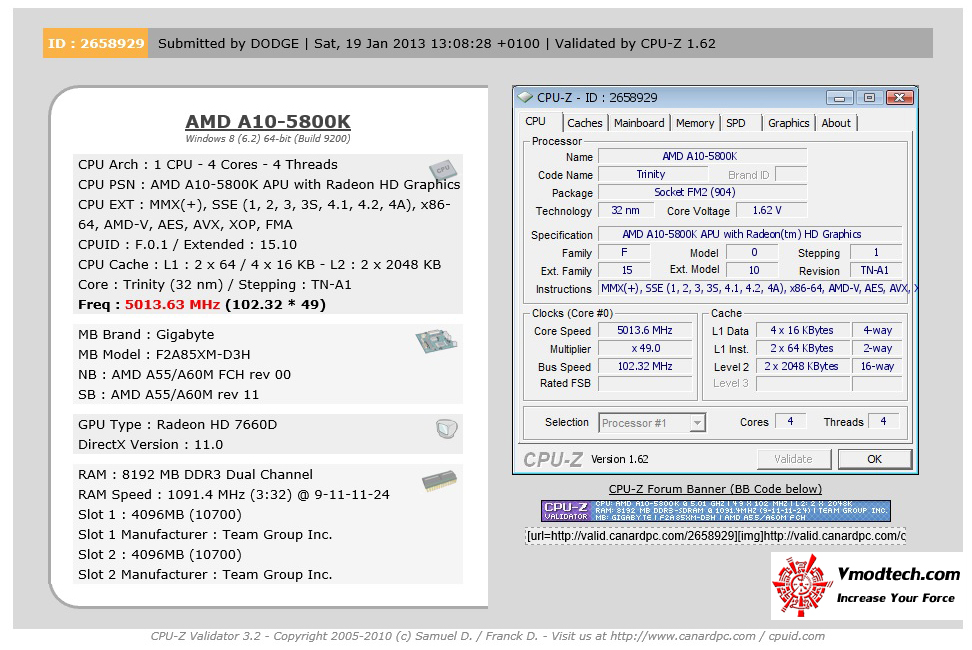Open the Processor #1 selection dropdown
The height and width of the screenshot is (650, 972).
(652, 423)
